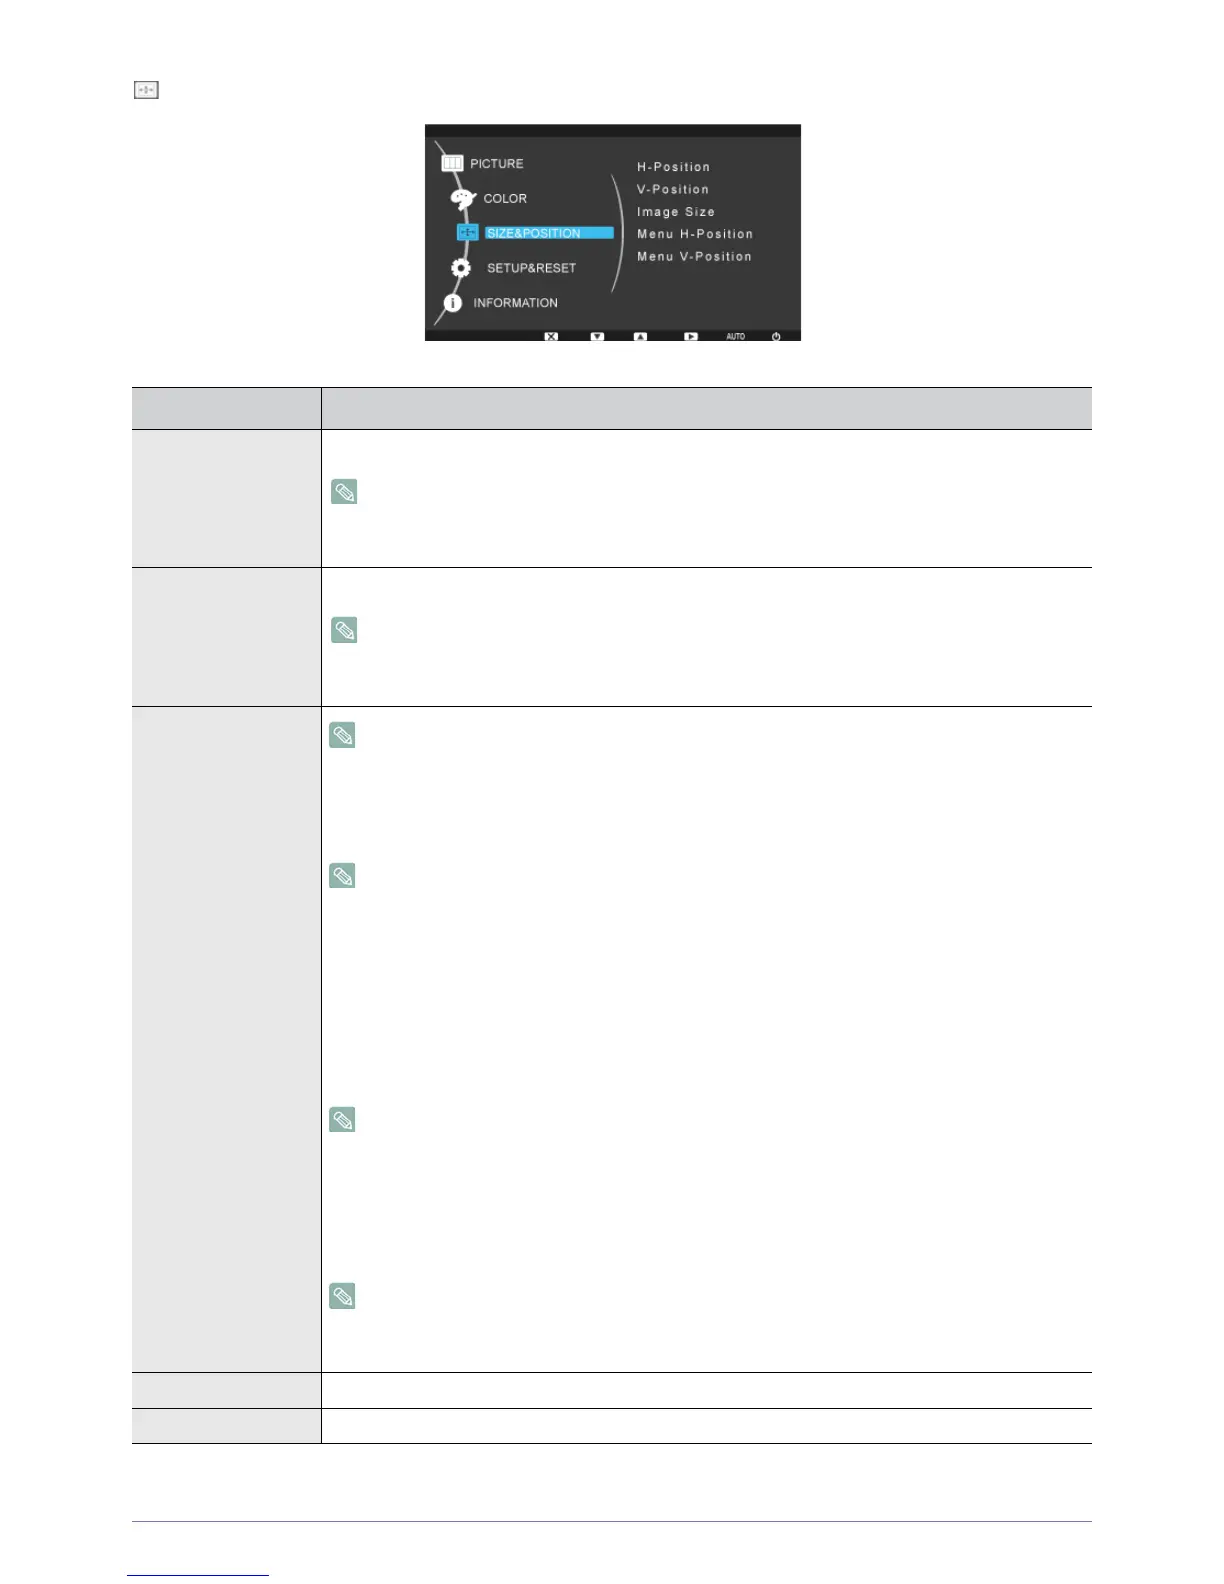Image resolution: width=1224 pixels, height=1584 pixels.
Task: Click the X exit icon in OSD bar
Action: coord(551,336)
